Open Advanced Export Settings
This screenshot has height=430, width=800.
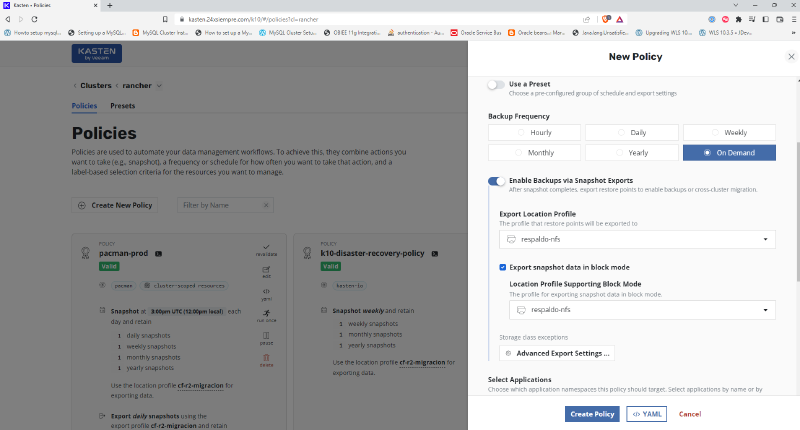(557, 353)
